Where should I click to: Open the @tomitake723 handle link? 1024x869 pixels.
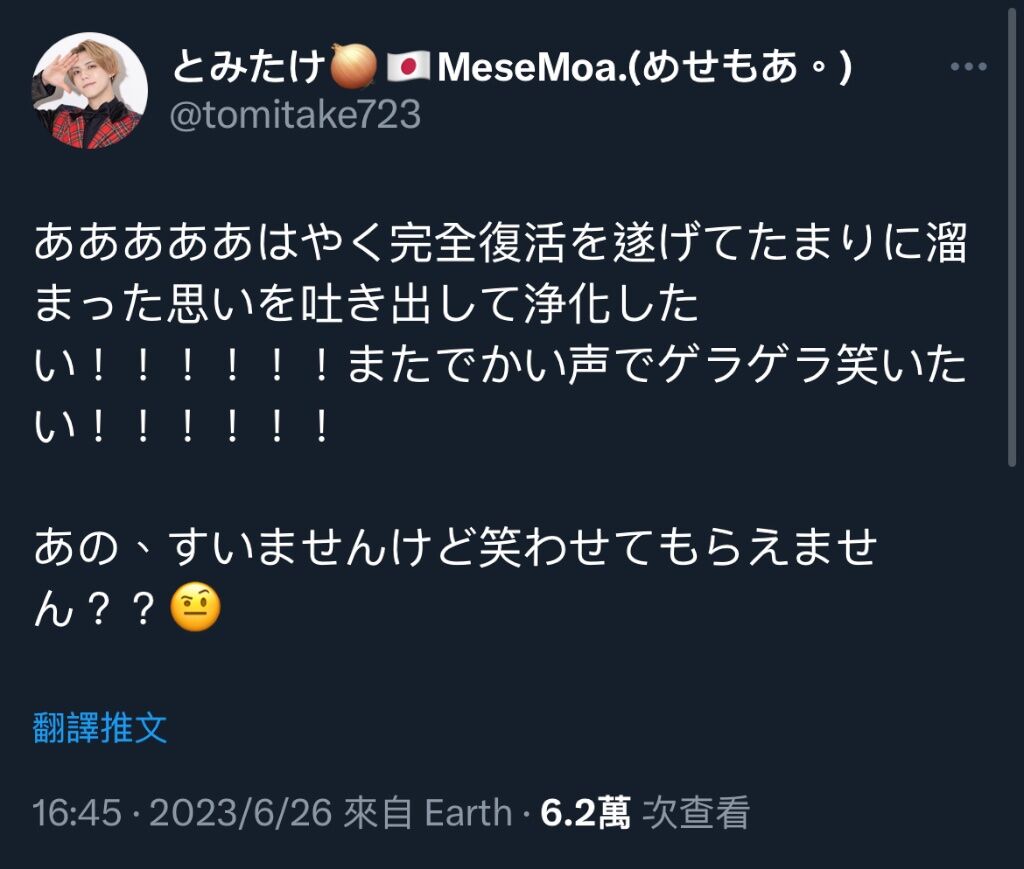(x=295, y=115)
